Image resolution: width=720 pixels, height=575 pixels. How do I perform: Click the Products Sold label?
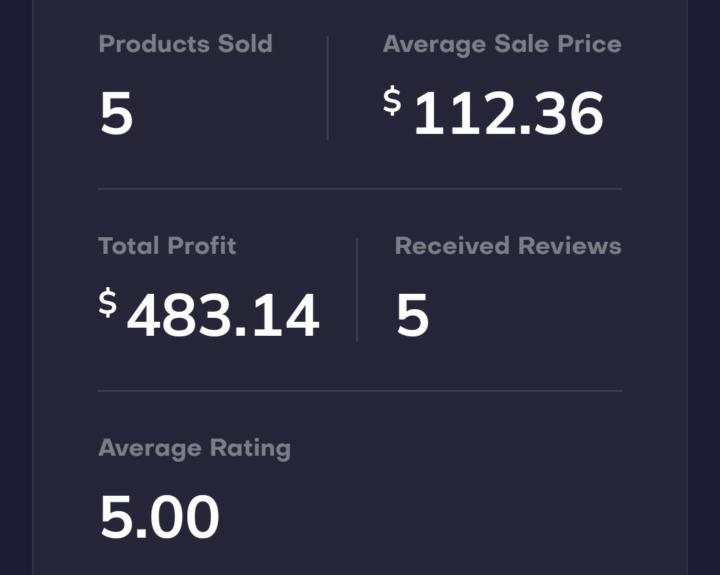(185, 44)
